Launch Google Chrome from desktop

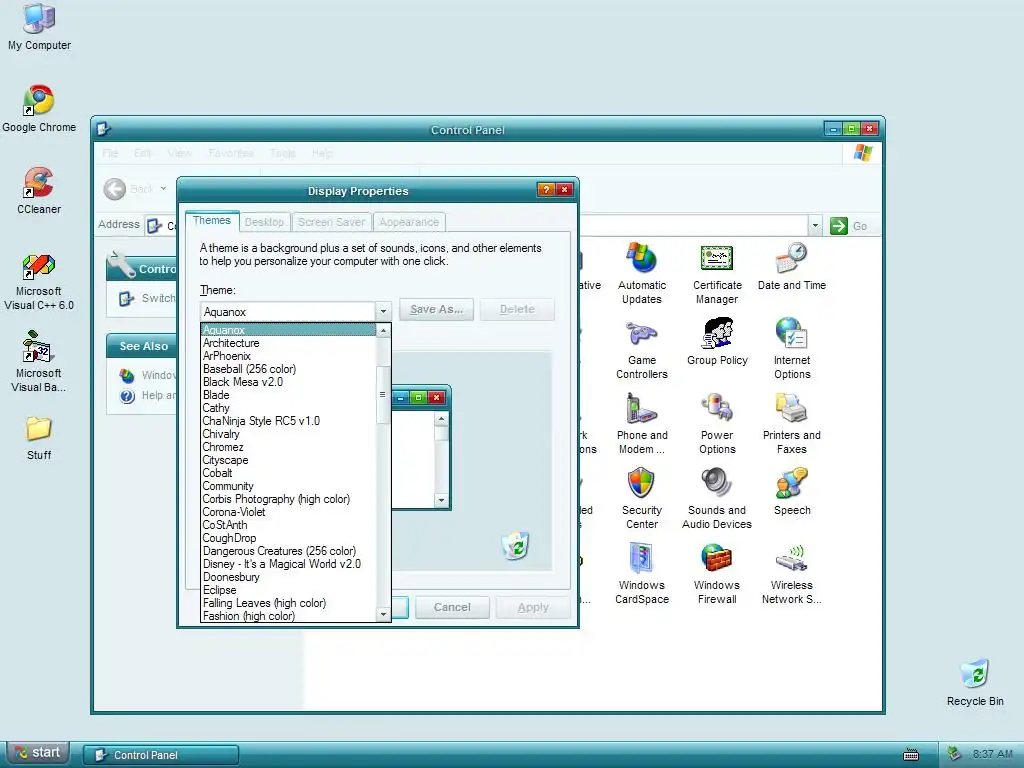[x=39, y=109]
